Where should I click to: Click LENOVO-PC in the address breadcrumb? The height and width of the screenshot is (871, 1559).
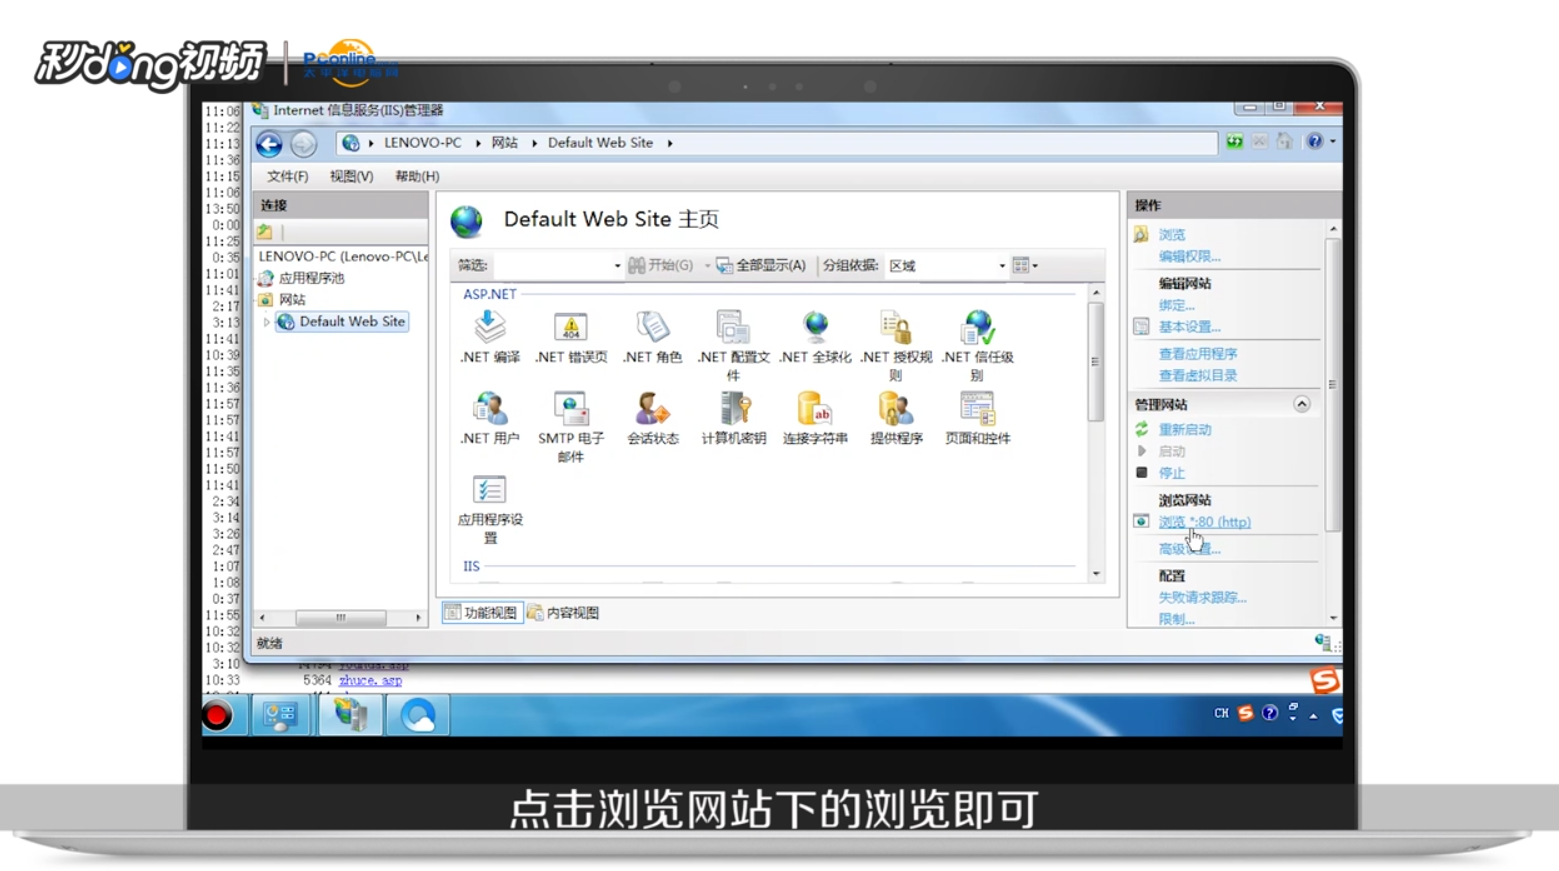tap(423, 143)
